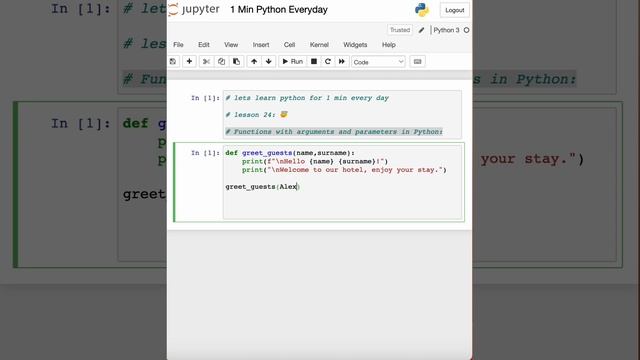Open the Insert menu
Viewport: 640px width, 360px height.
pos(261,45)
